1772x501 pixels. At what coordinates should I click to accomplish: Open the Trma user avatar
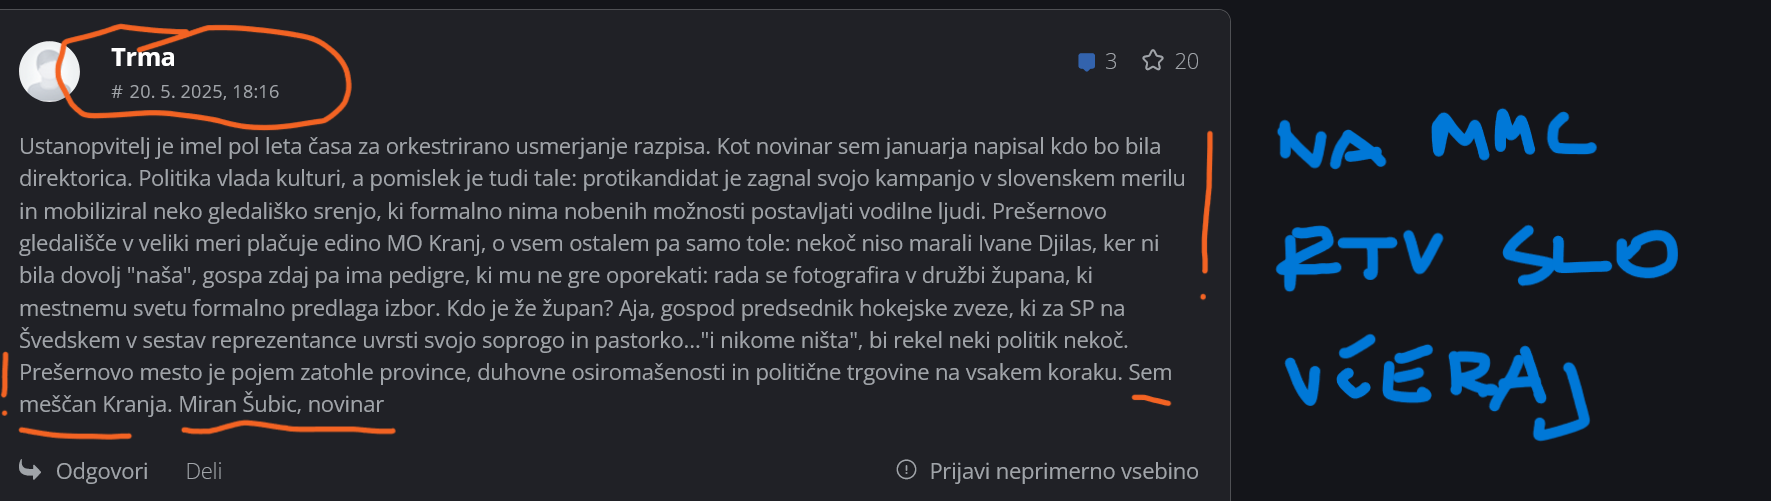pos(49,72)
